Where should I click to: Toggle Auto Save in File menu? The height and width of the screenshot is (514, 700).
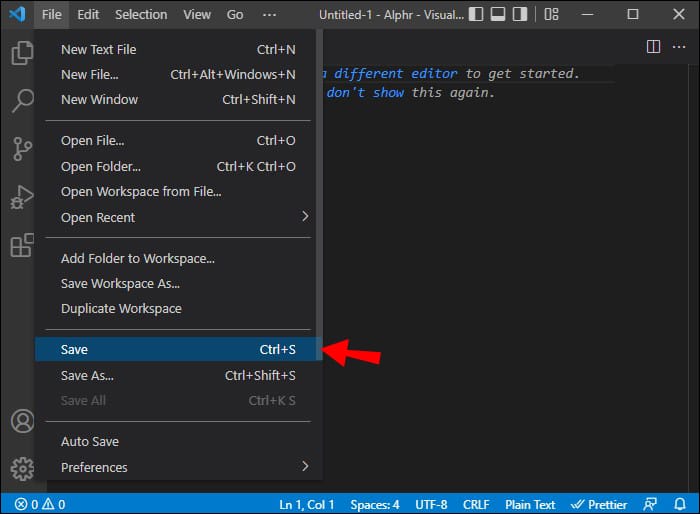(90, 442)
